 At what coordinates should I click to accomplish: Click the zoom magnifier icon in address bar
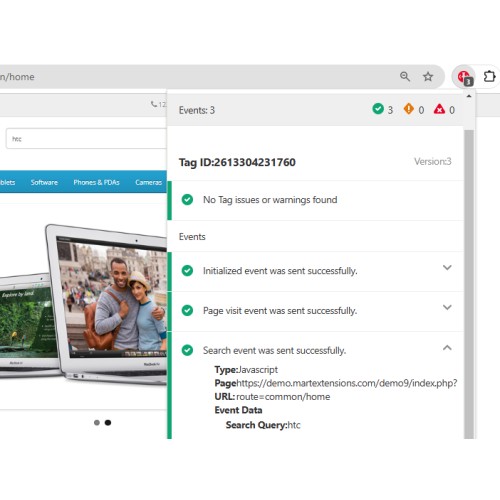click(x=405, y=77)
